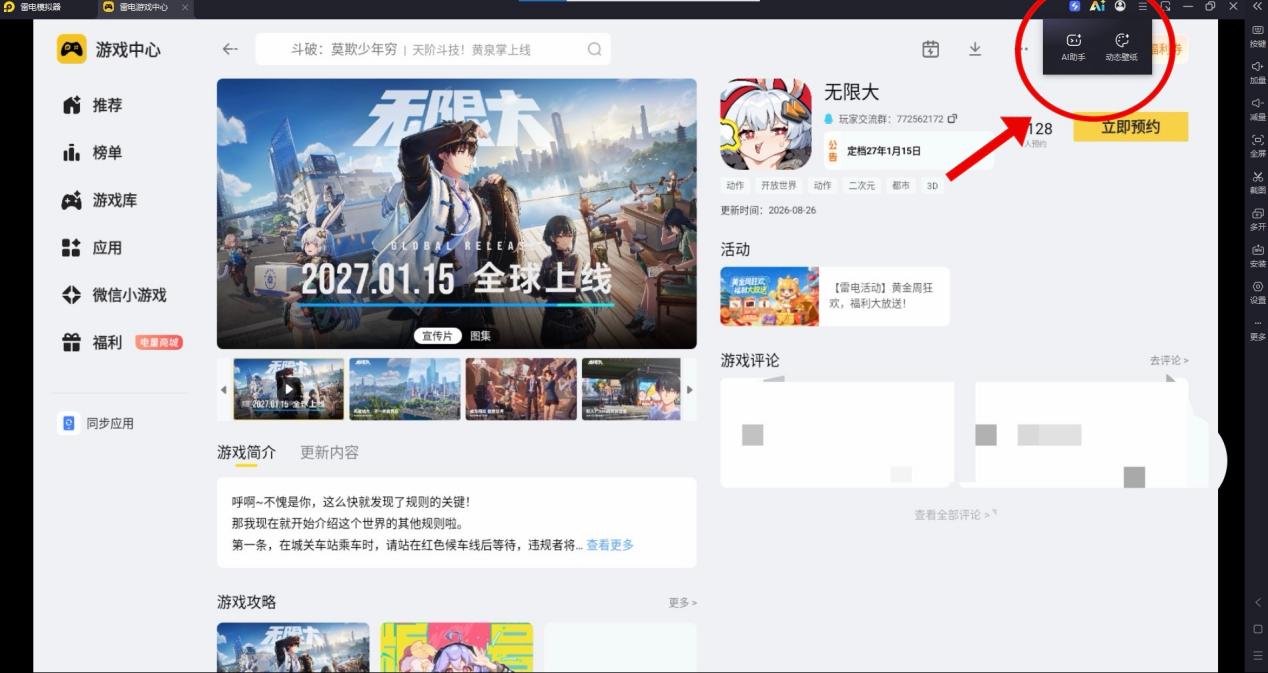This screenshot has width=1268, height=673.
Task: Open the downloads arrow icon
Action: [975, 49]
